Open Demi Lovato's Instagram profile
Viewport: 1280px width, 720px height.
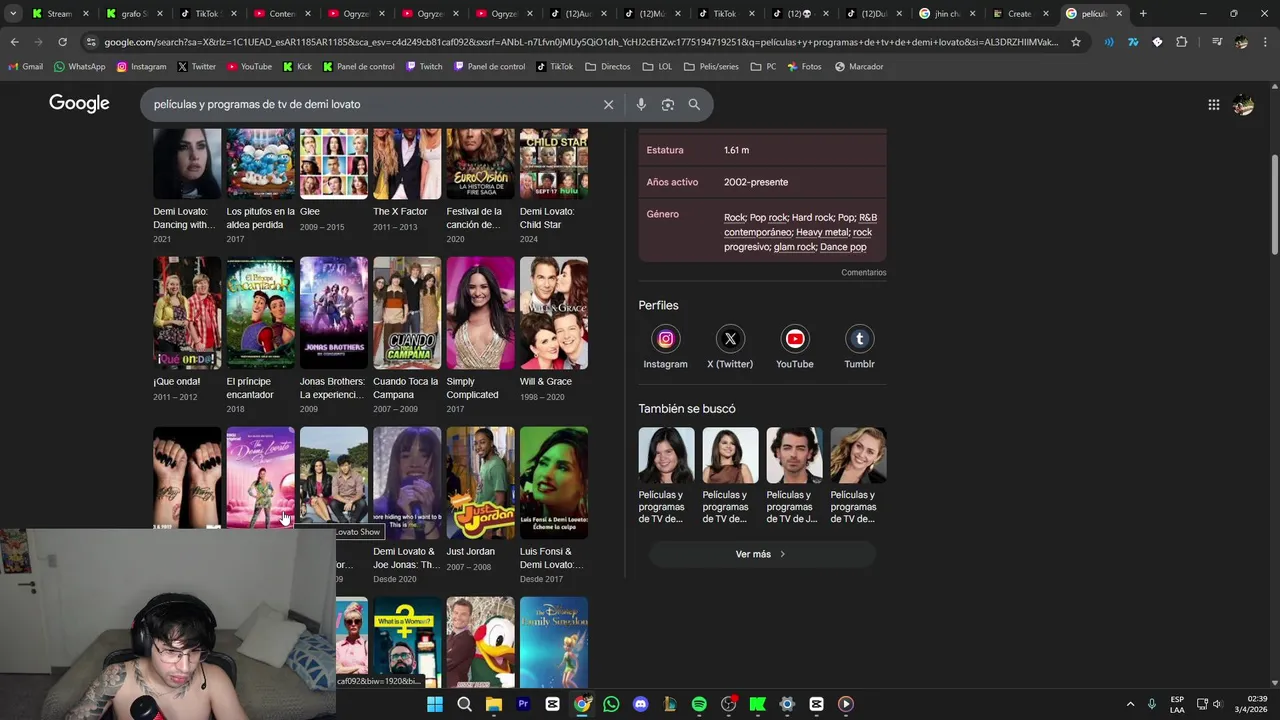(x=665, y=347)
